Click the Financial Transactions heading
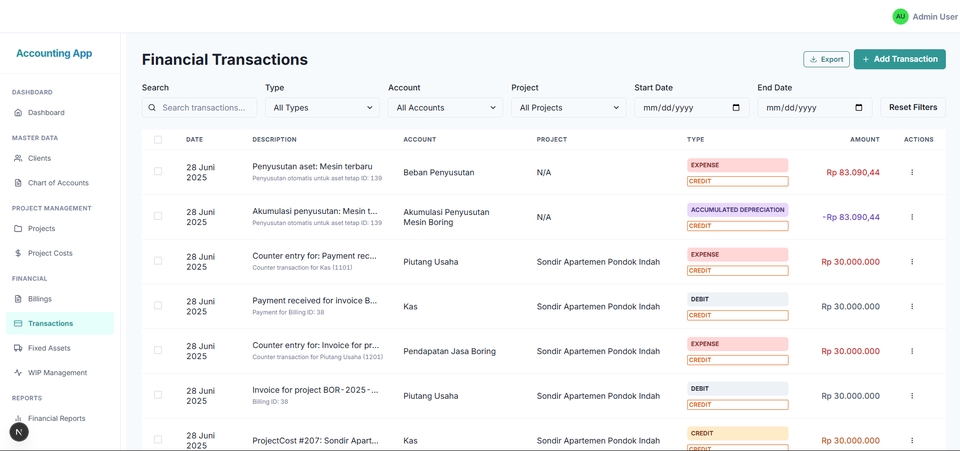The image size is (960, 451). [225, 59]
